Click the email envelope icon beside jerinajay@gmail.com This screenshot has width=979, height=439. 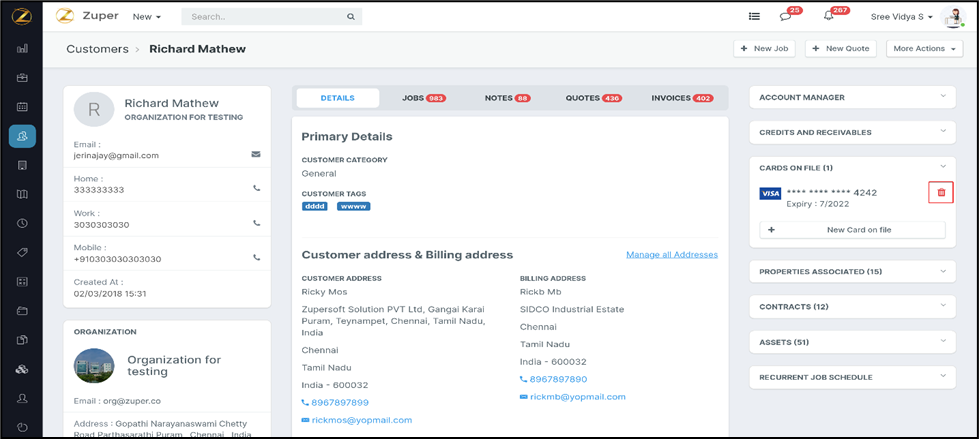pos(256,155)
